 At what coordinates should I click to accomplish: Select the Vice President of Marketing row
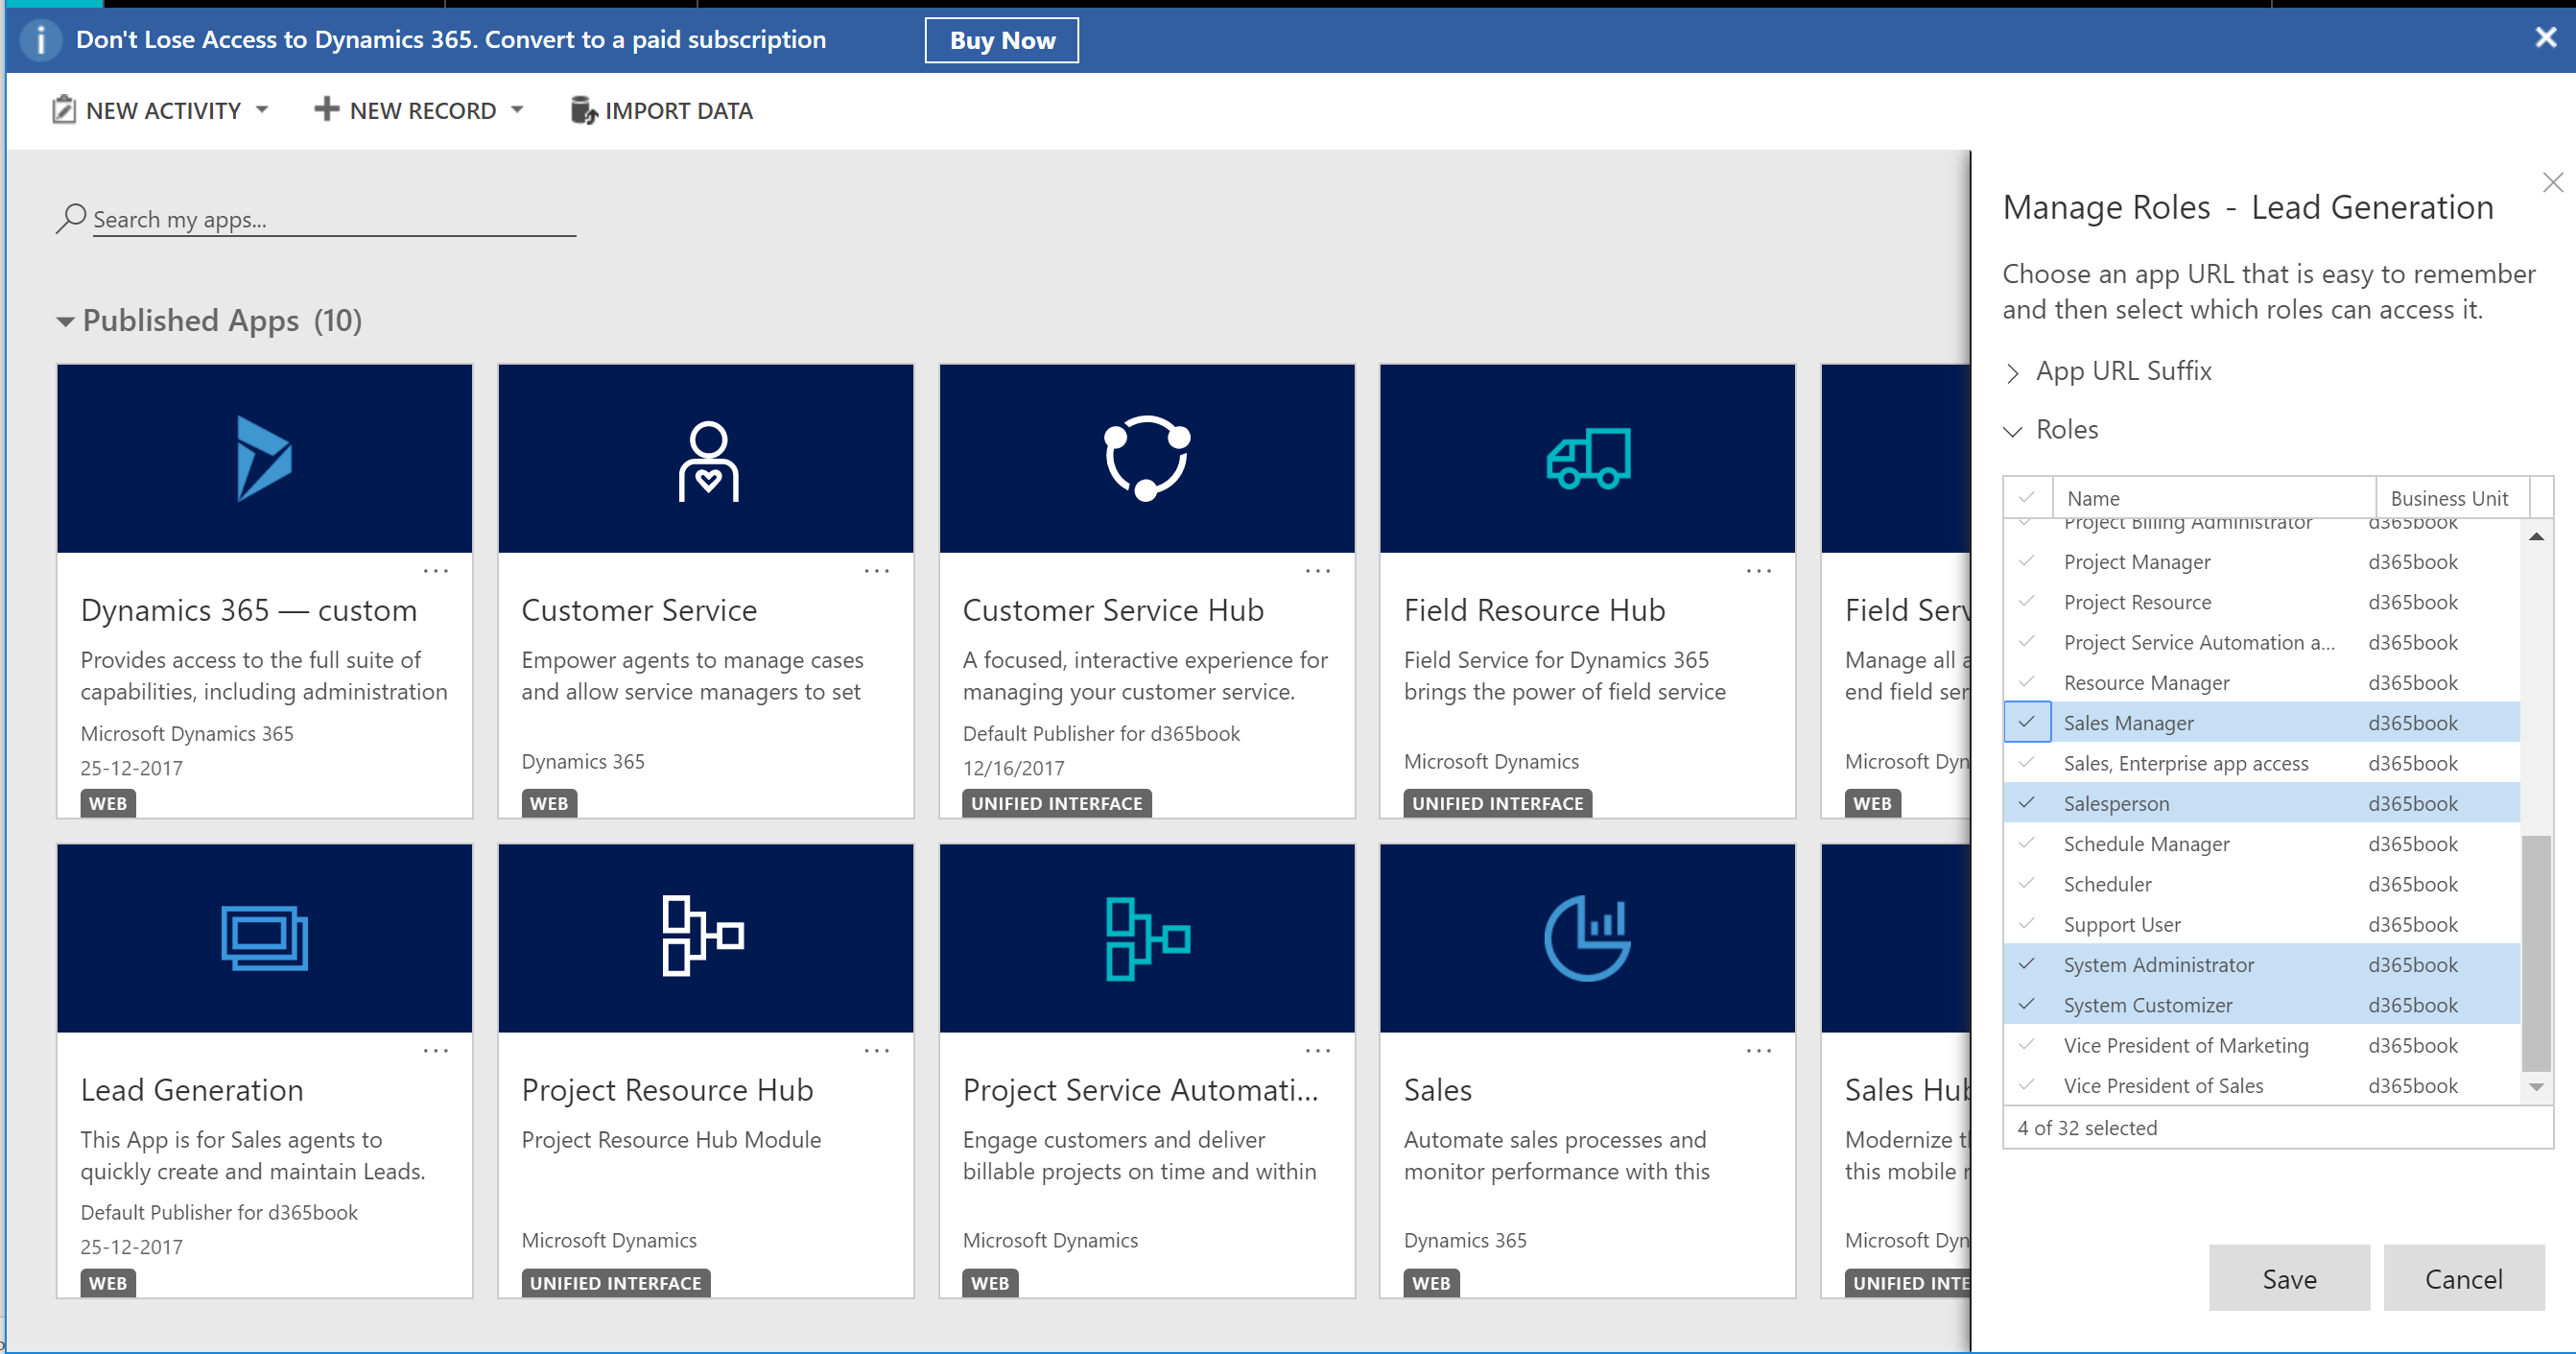(x=2261, y=1045)
